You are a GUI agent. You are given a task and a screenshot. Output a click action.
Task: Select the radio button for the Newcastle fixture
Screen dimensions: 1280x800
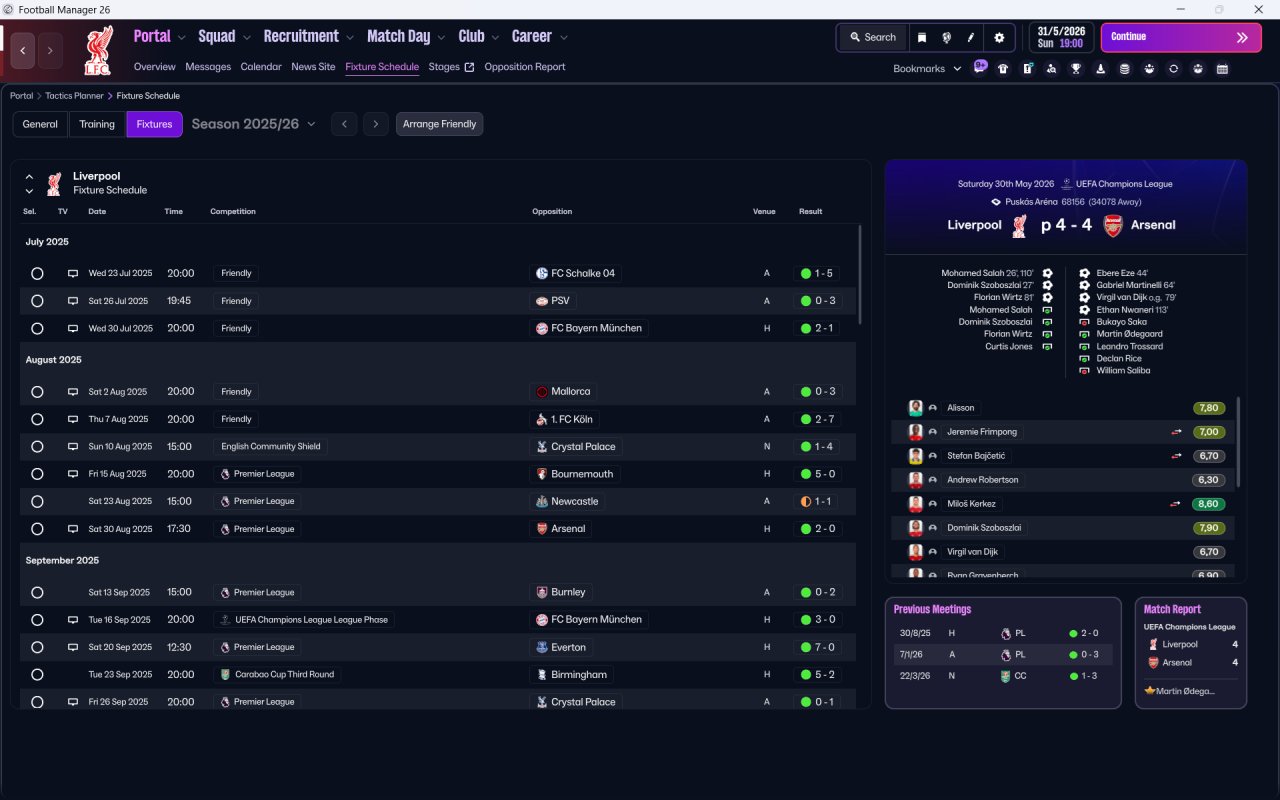pyautogui.click(x=37, y=501)
